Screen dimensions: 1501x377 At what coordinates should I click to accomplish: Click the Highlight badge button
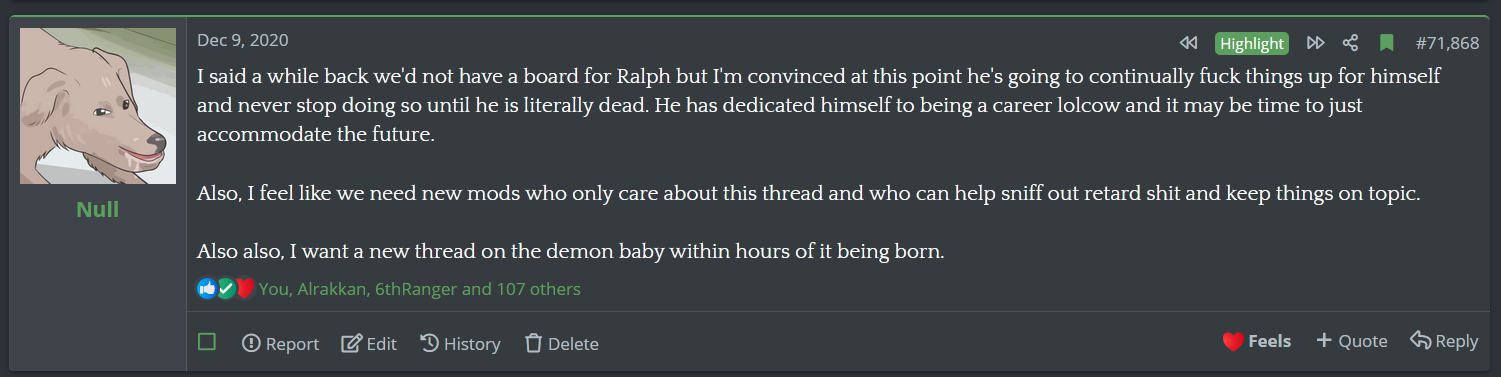pos(1252,43)
